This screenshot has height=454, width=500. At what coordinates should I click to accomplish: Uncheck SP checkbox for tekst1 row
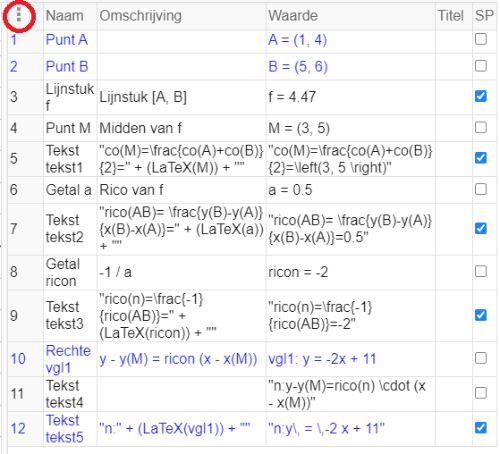(481, 158)
